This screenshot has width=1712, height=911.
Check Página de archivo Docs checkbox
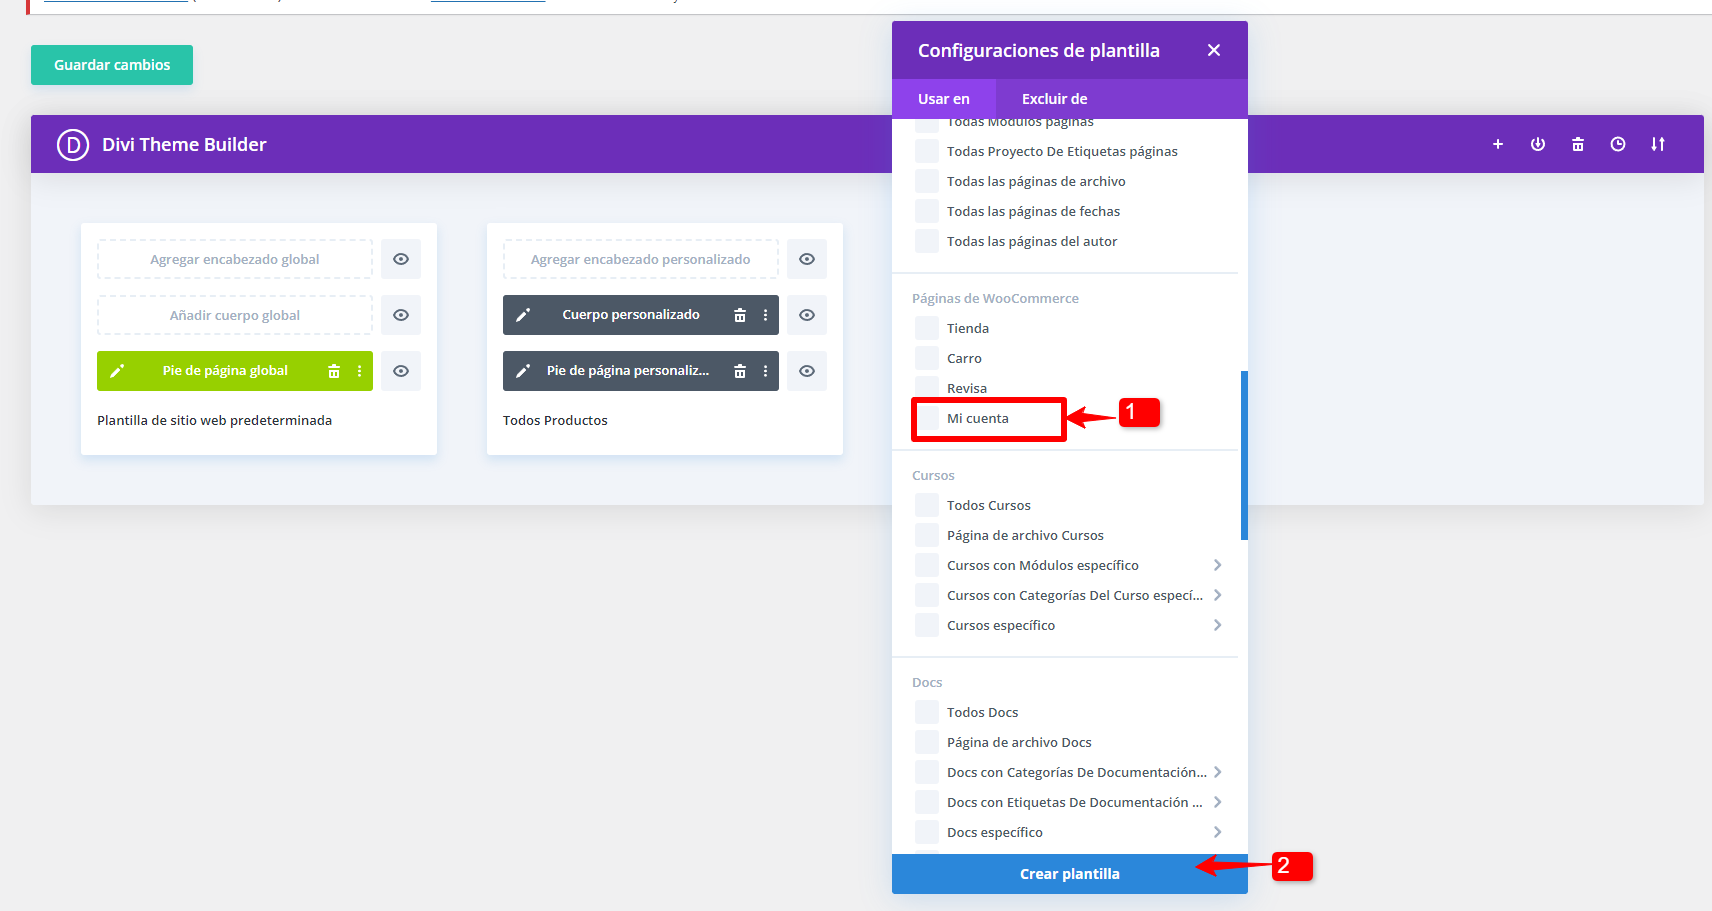pos(928,742)
